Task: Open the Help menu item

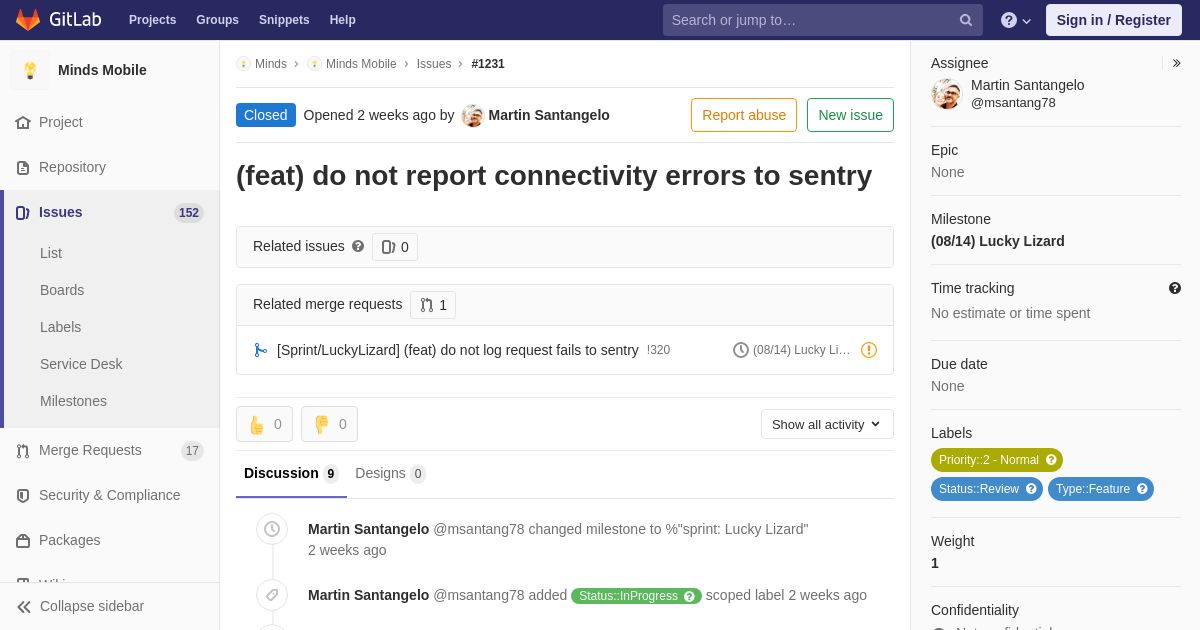Action: tap(343, 20)
